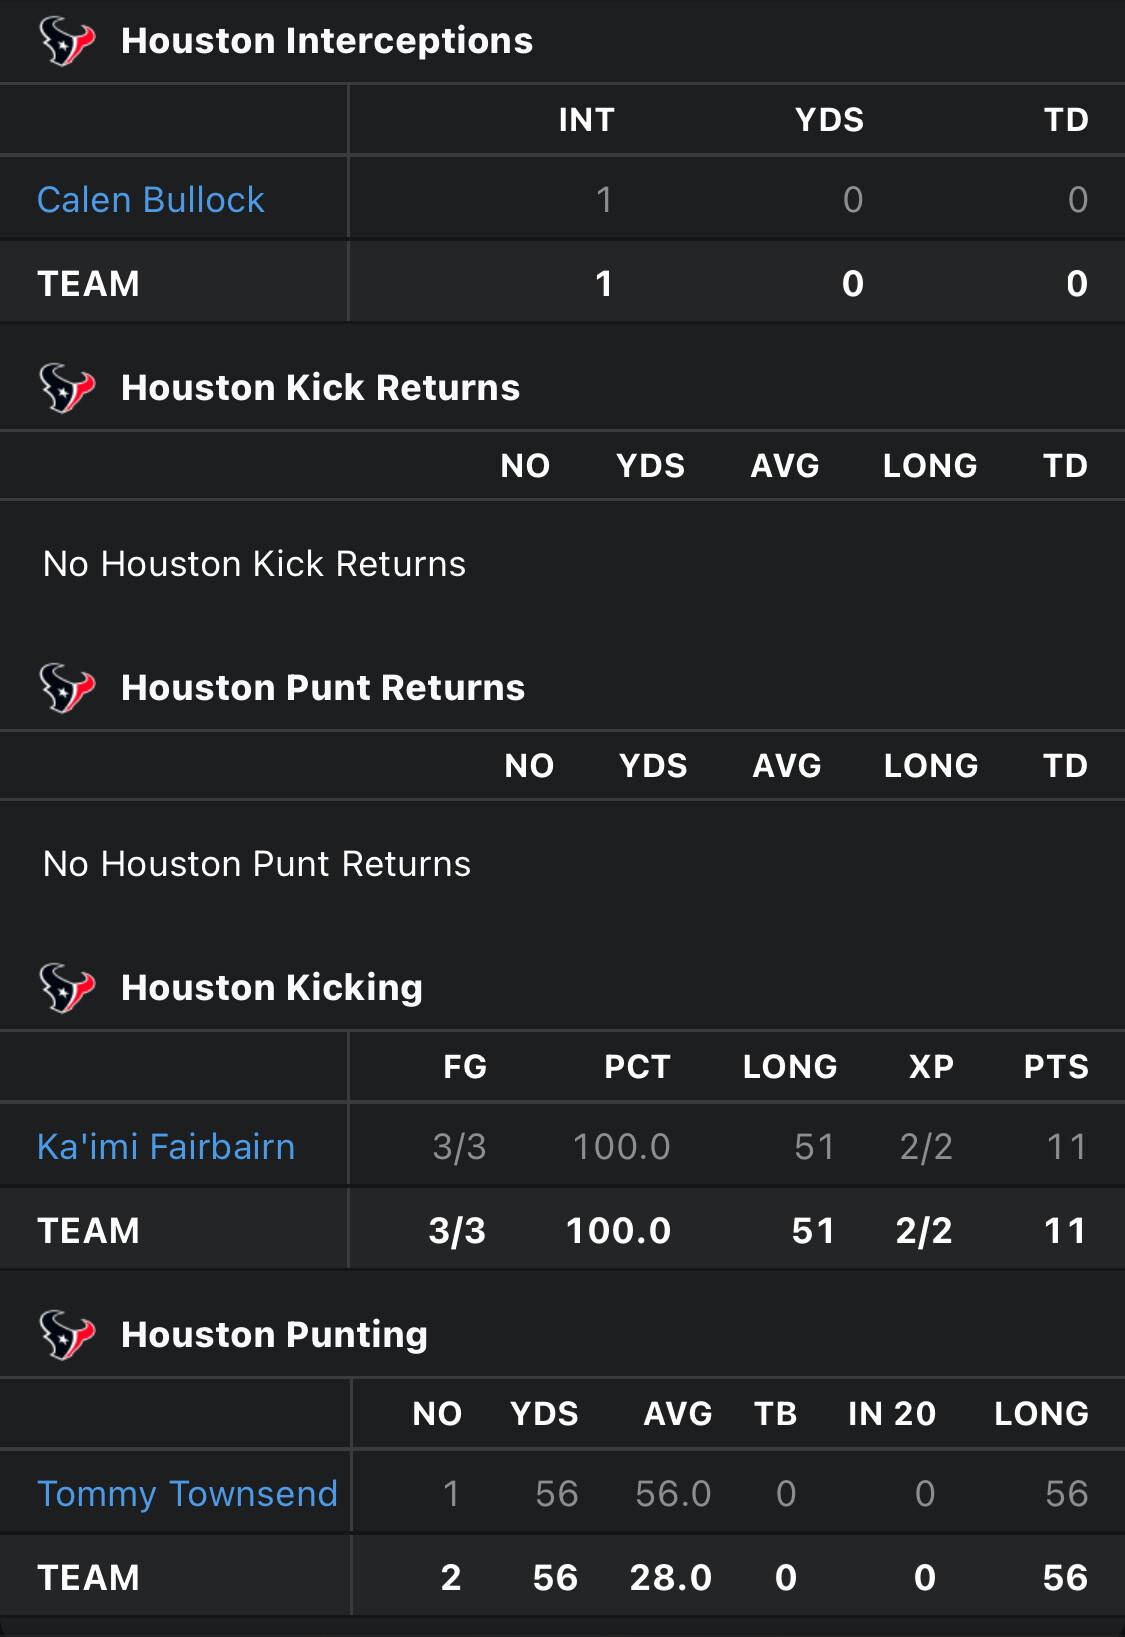Click the IN 20 column header
The width and height of the screenshot is (1125, 1637).
(892, 1414)
